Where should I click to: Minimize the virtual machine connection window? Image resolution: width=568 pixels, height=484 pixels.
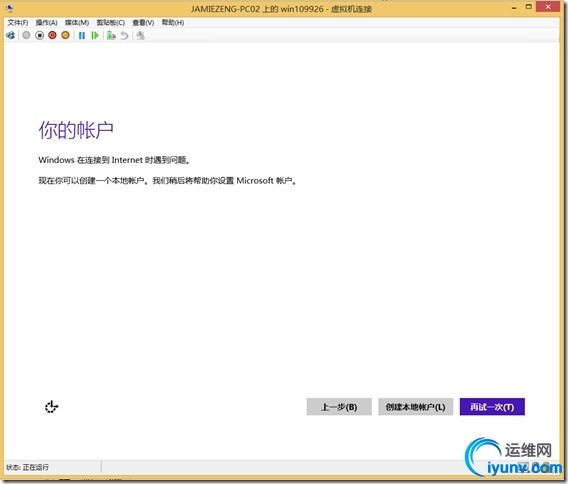[514, 8]
